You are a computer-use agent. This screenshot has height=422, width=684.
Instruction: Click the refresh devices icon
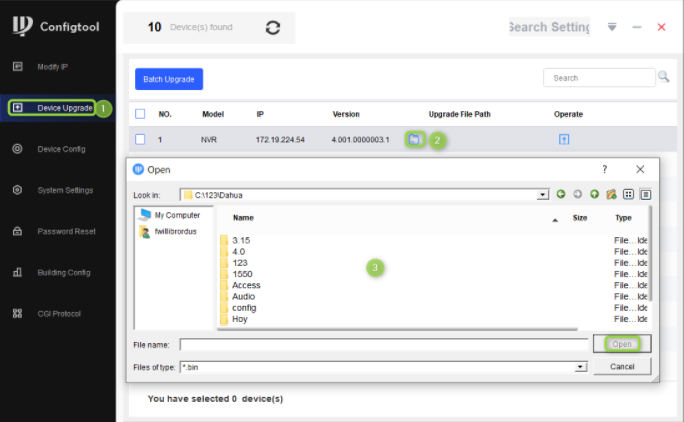[x=273, y=27]
